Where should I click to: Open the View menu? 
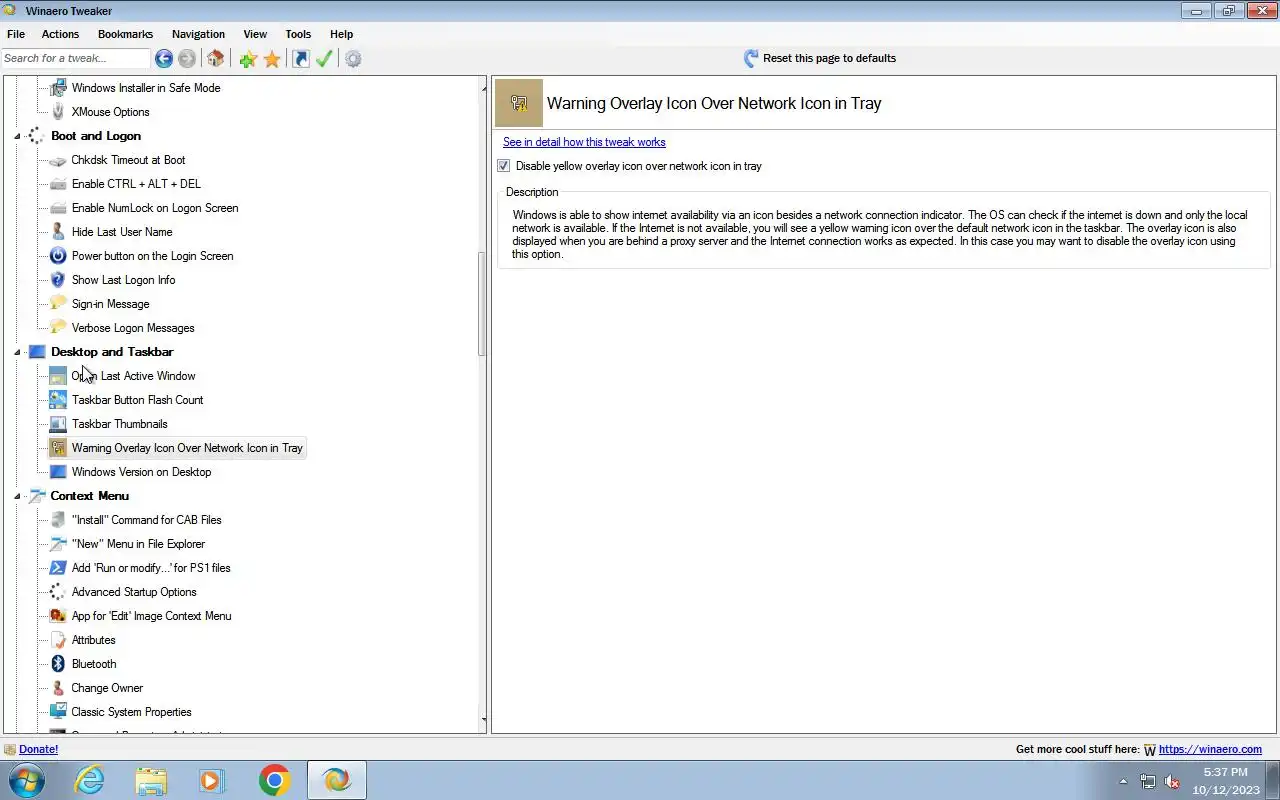pyautogui.click(x=255, y=34)
